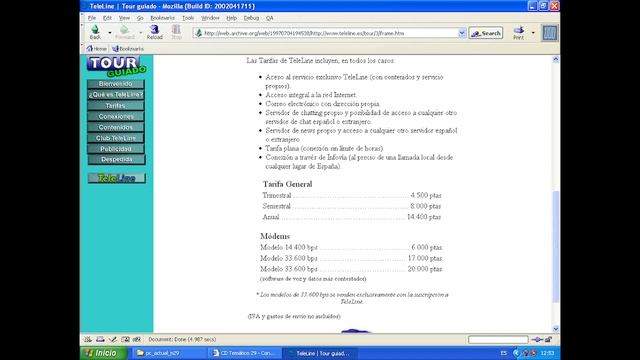
Task: Click the Tarifa General heading
Action: tap(287, 184)
